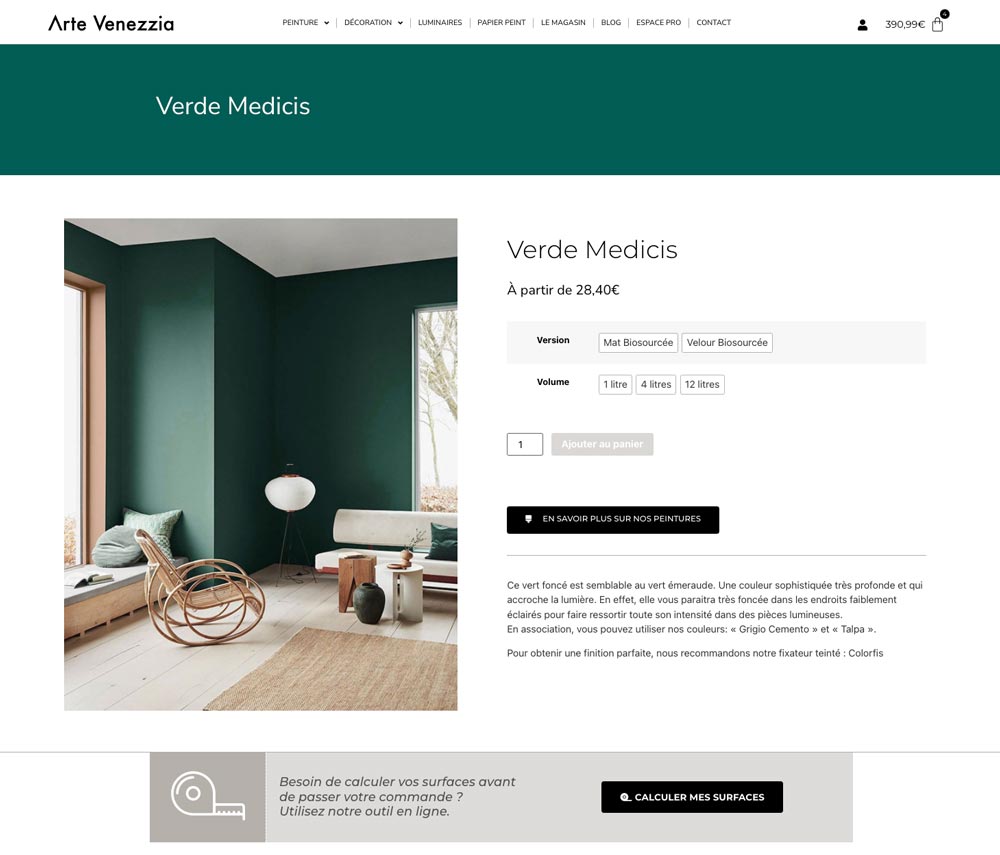Open the user account icon
Image resolution: width=1000 pixels, height=855 pixels.
[862, 25]
